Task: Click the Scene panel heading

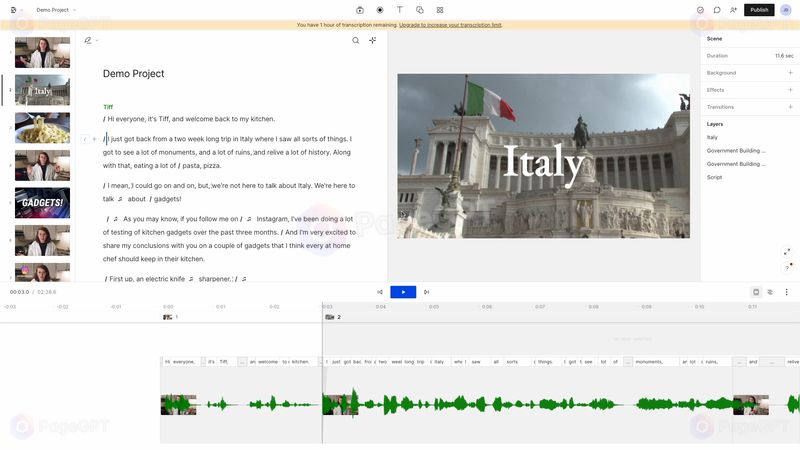Action: [x=714, y=39]
